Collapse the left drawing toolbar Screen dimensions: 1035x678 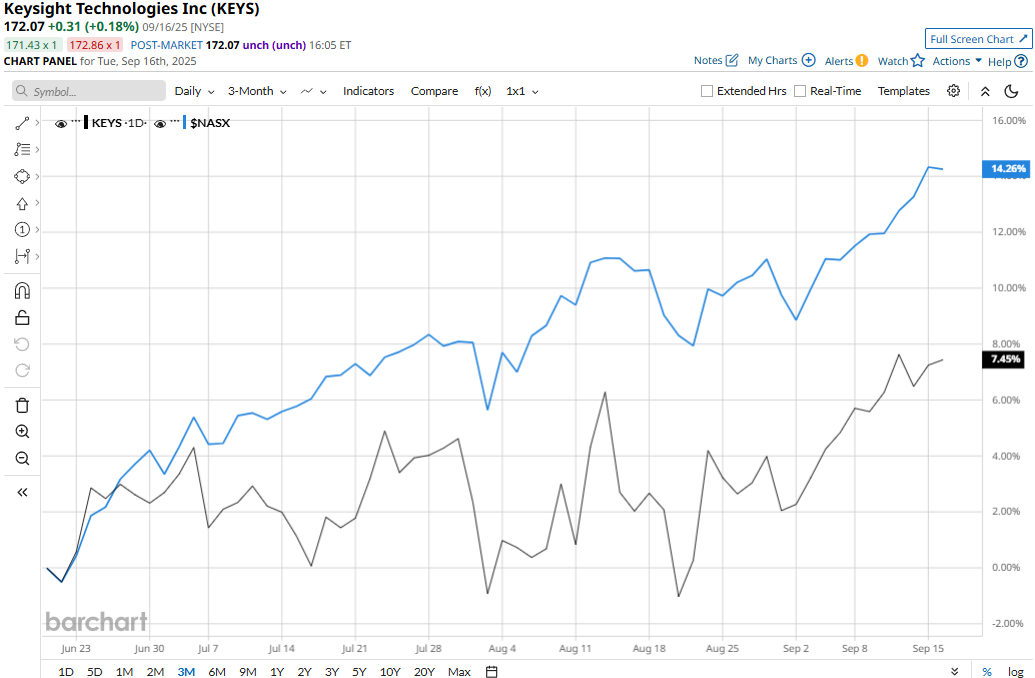(x=22, y=492)
